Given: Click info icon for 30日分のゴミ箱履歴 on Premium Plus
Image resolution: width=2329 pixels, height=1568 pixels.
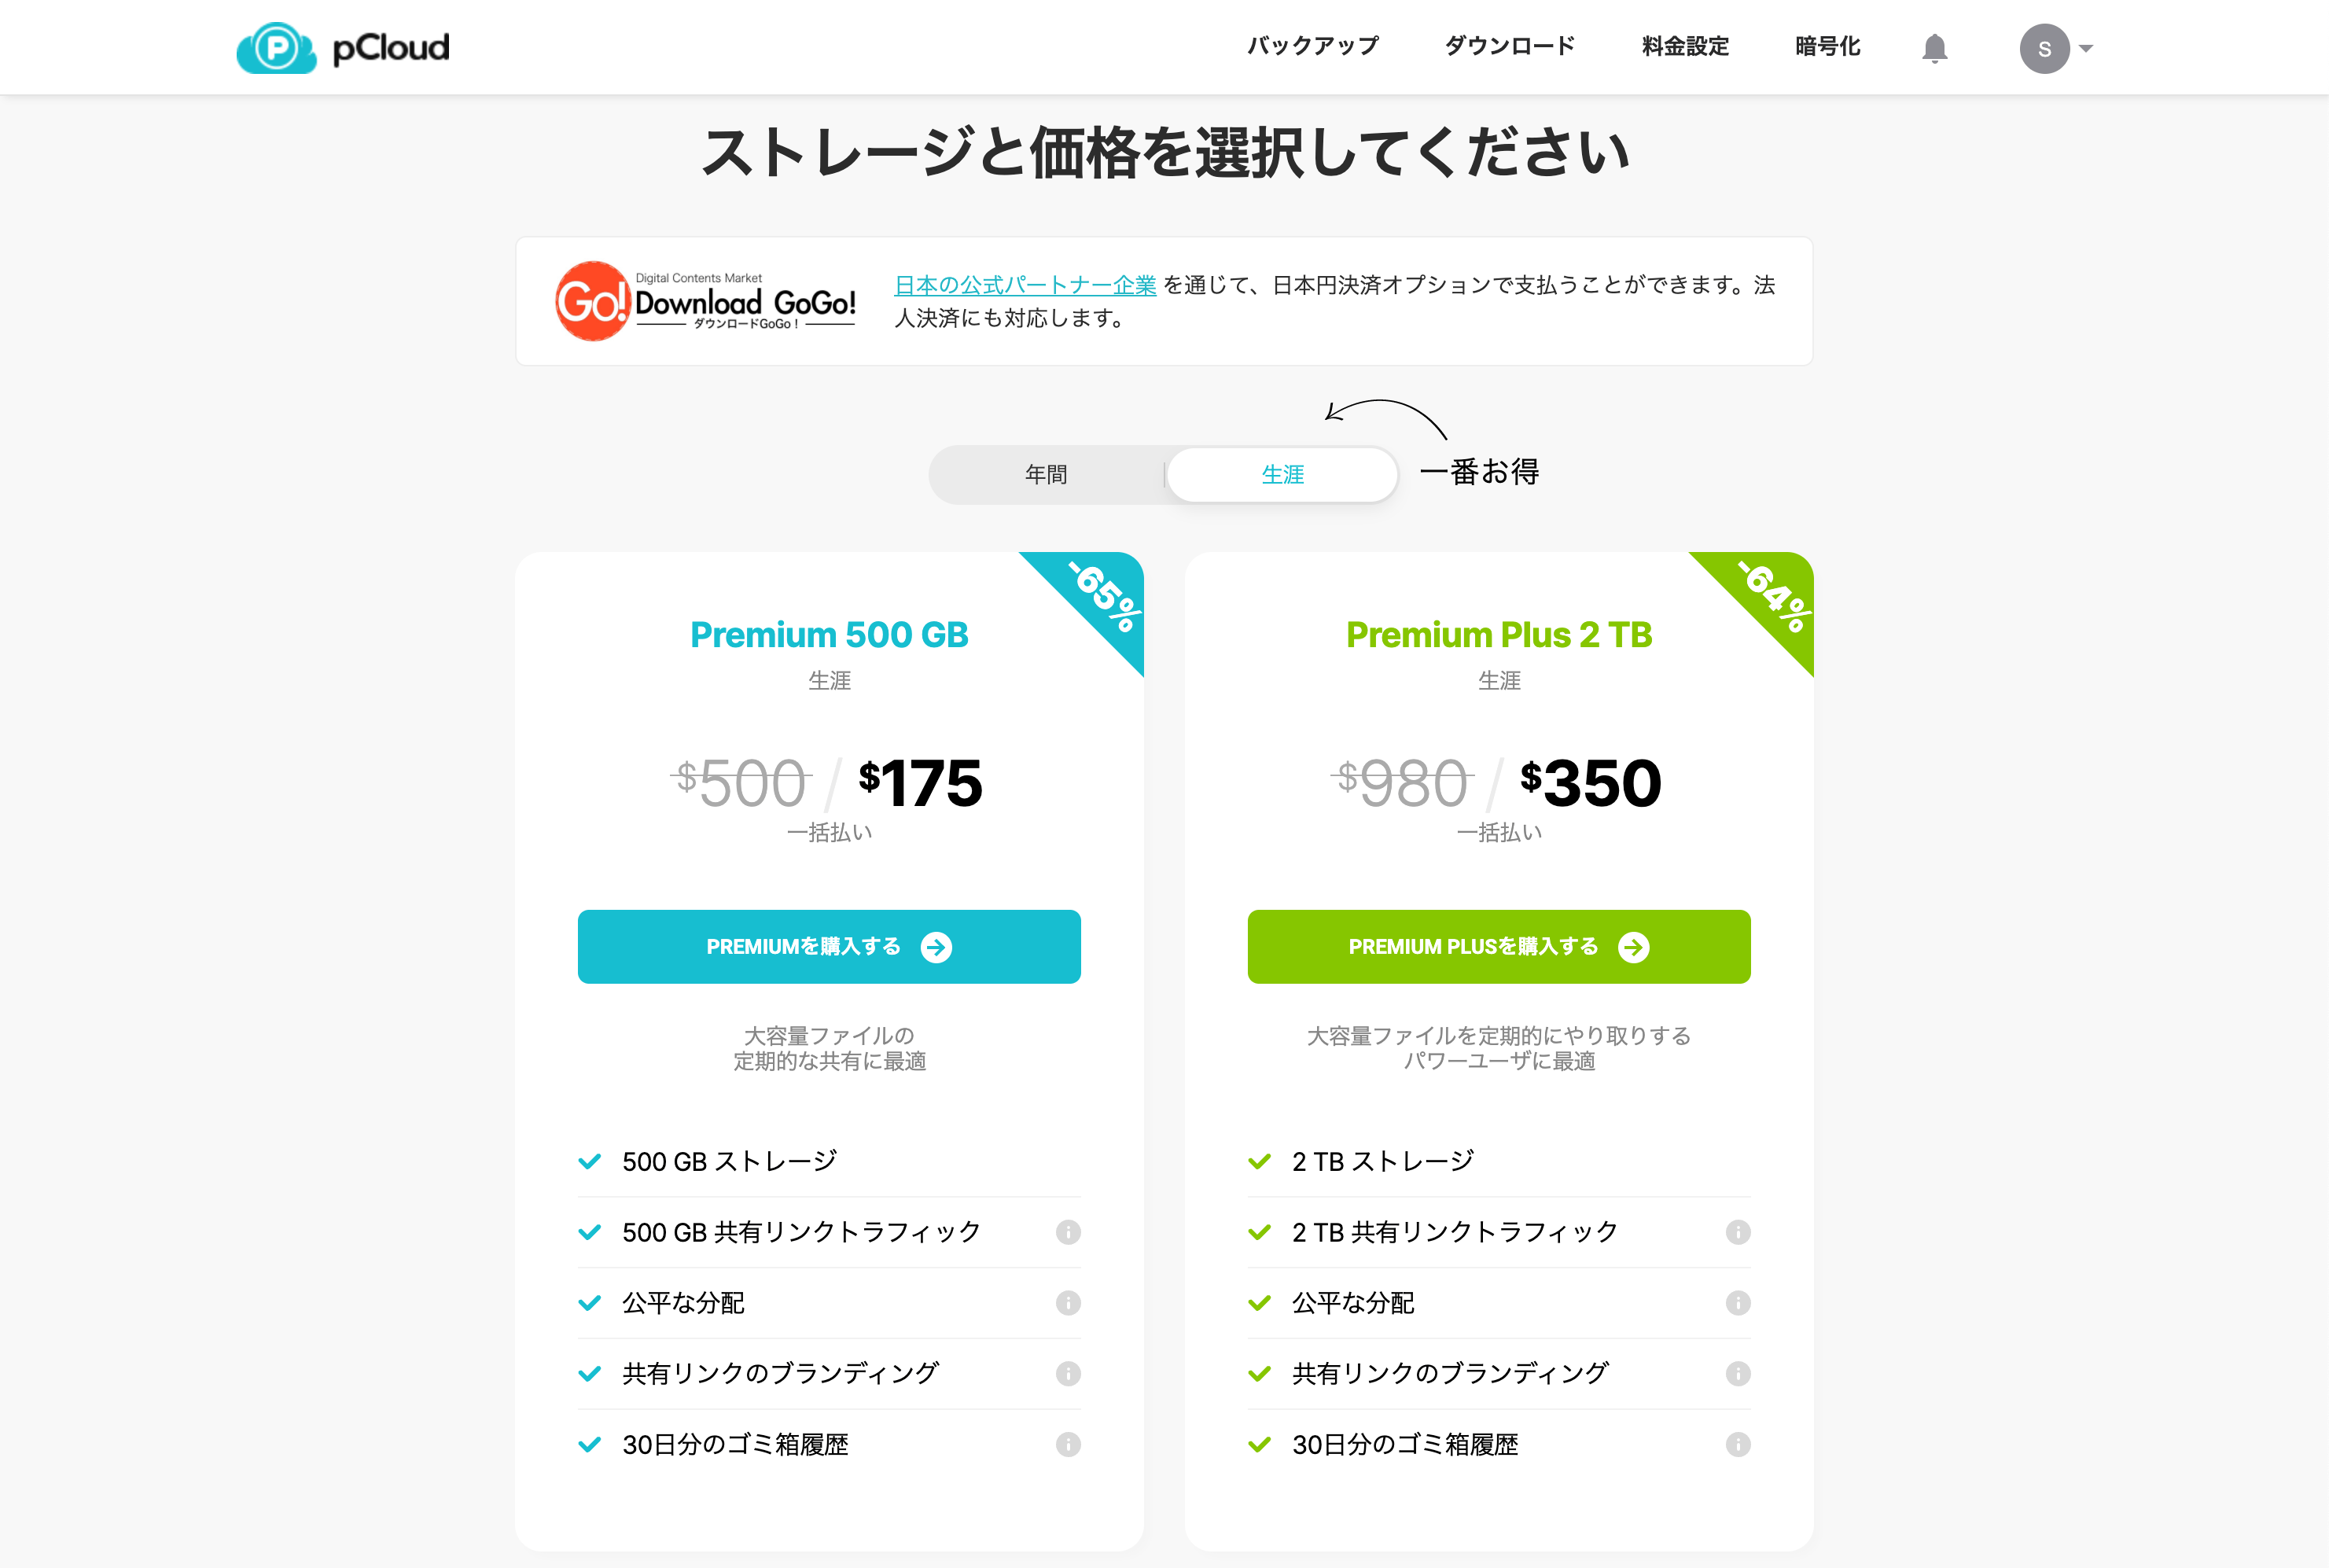Looking at the screenshot, I should click(1738, 1444).
